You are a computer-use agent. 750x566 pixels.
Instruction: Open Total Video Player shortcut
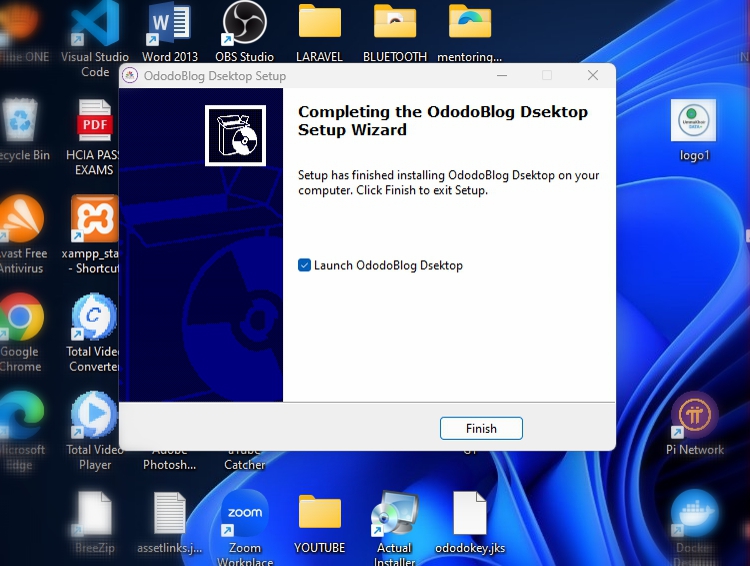tap(94, 417)
